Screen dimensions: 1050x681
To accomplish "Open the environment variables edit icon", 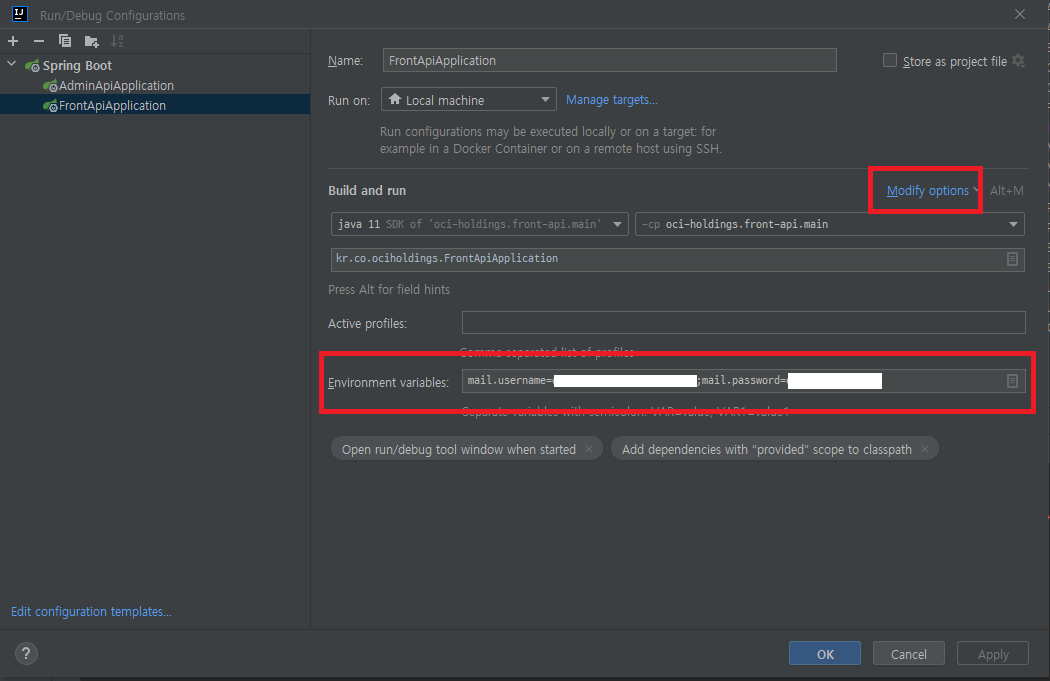I will tap(1012, 381).
